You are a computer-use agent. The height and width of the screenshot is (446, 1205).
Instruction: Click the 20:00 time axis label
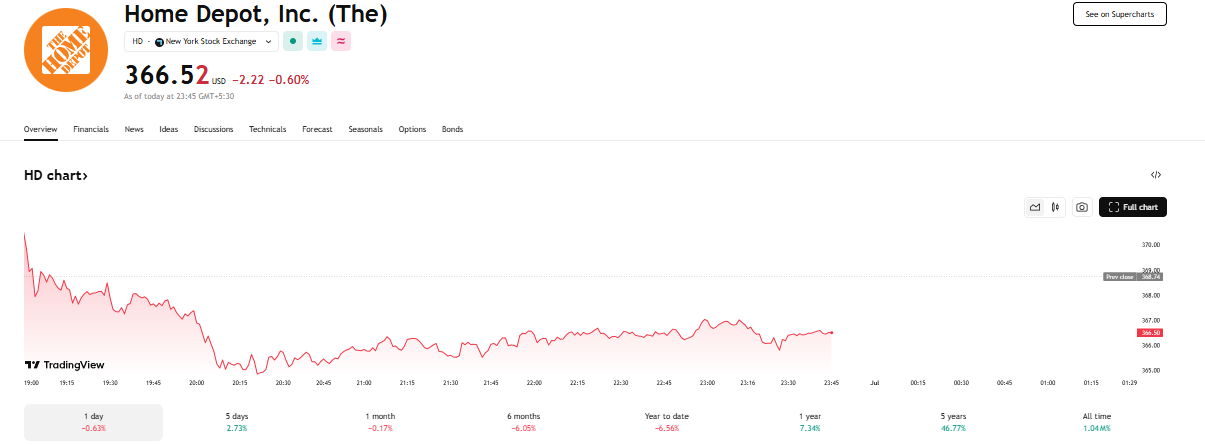pyautogui.click(x=196, y=383)
